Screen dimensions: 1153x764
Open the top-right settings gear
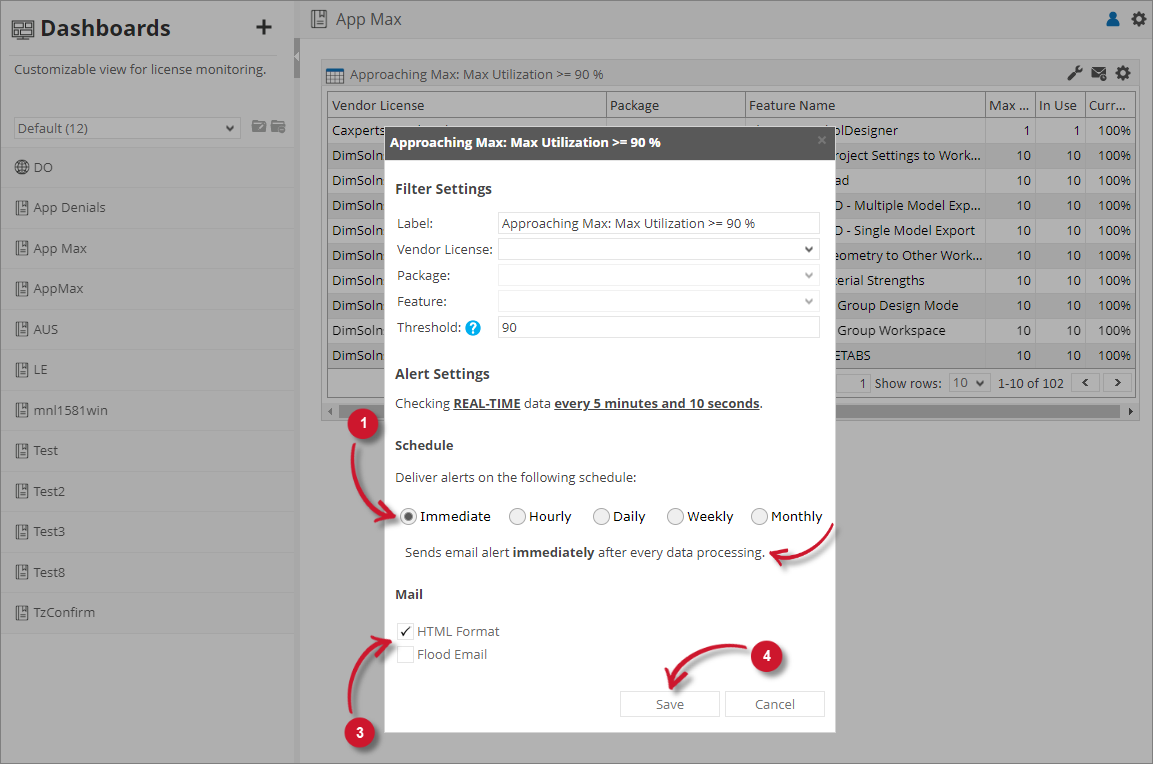pyautogui.click(x=1138, y=19)
